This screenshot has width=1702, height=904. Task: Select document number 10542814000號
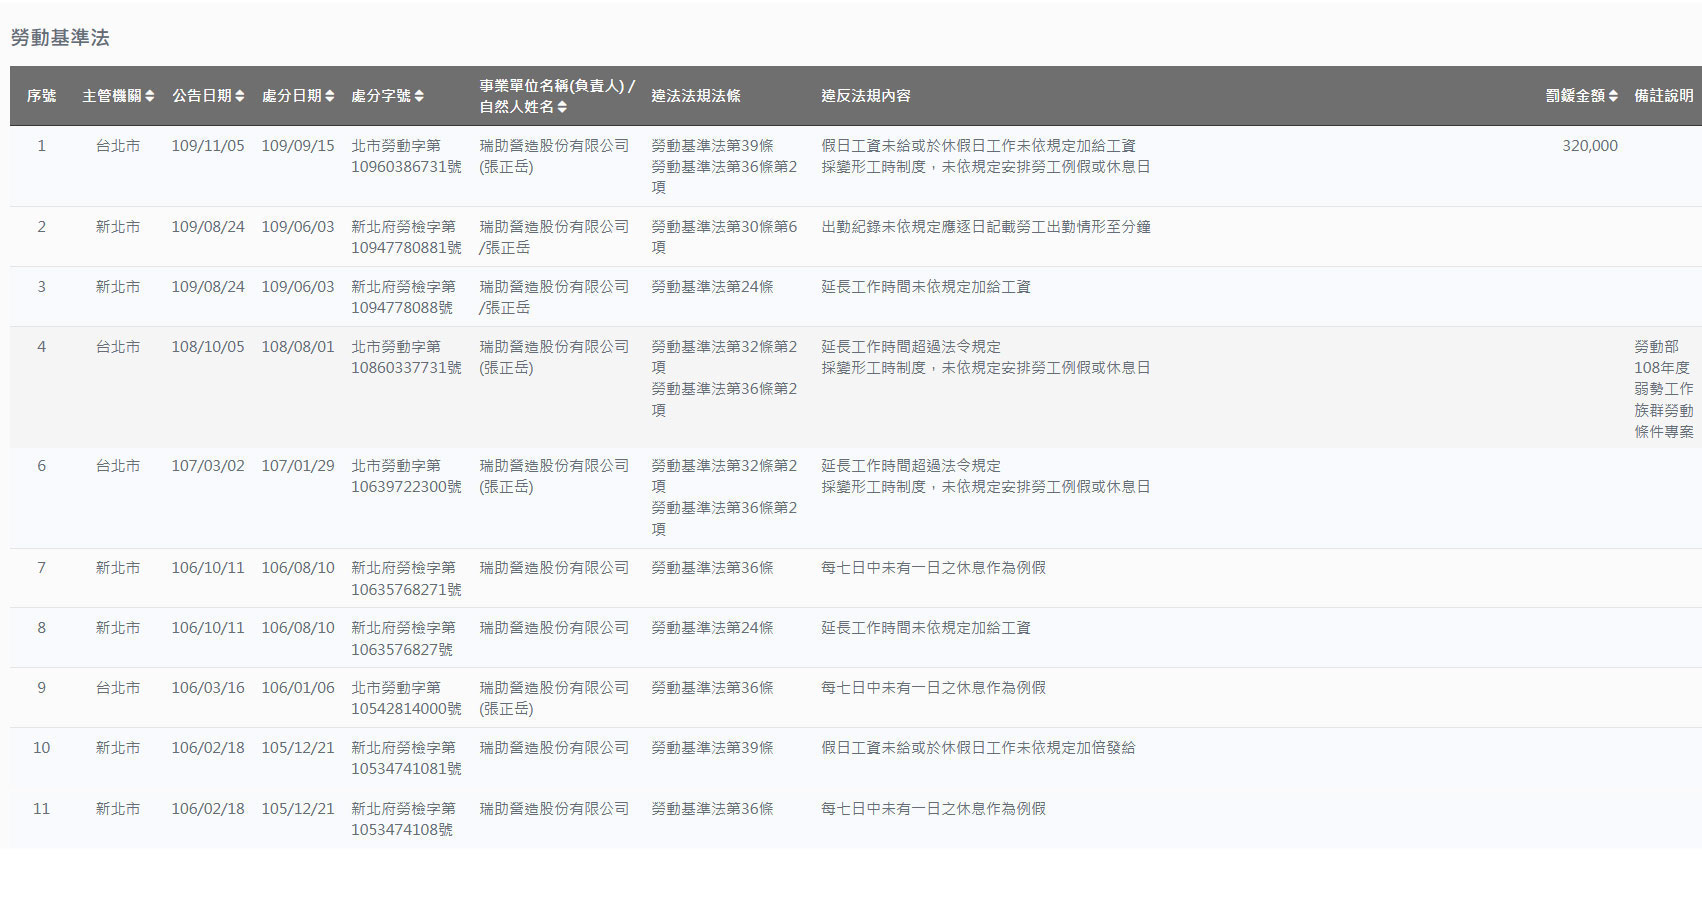point(406,709)
